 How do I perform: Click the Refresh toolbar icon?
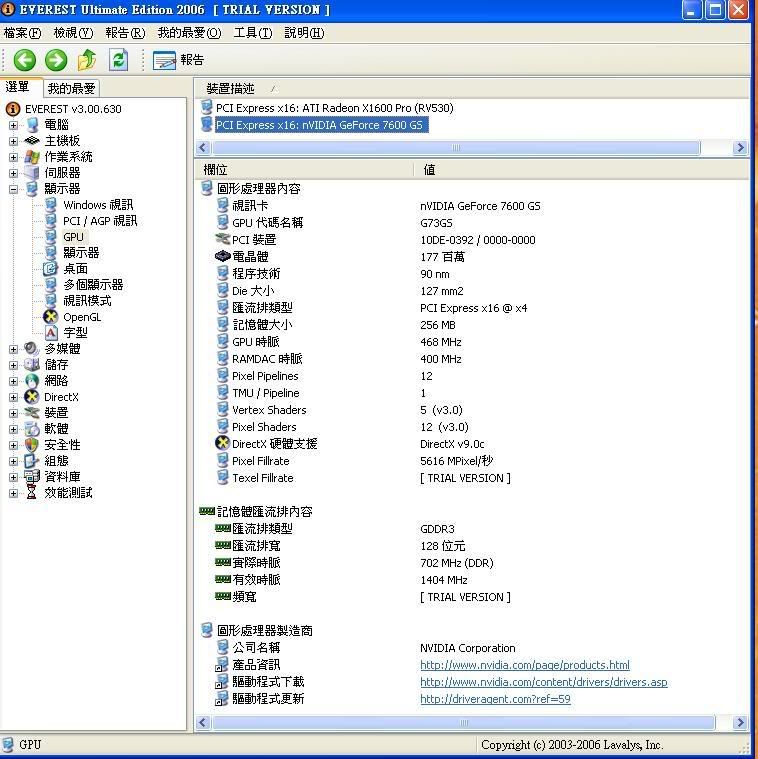[118, 60]
